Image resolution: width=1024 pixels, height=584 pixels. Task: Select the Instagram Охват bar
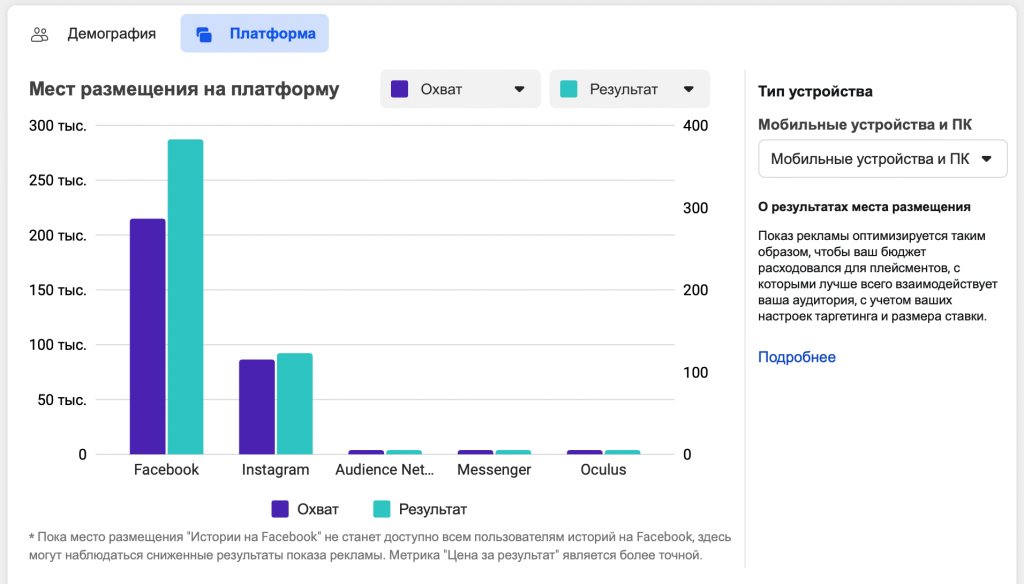[x=257, y=406]
